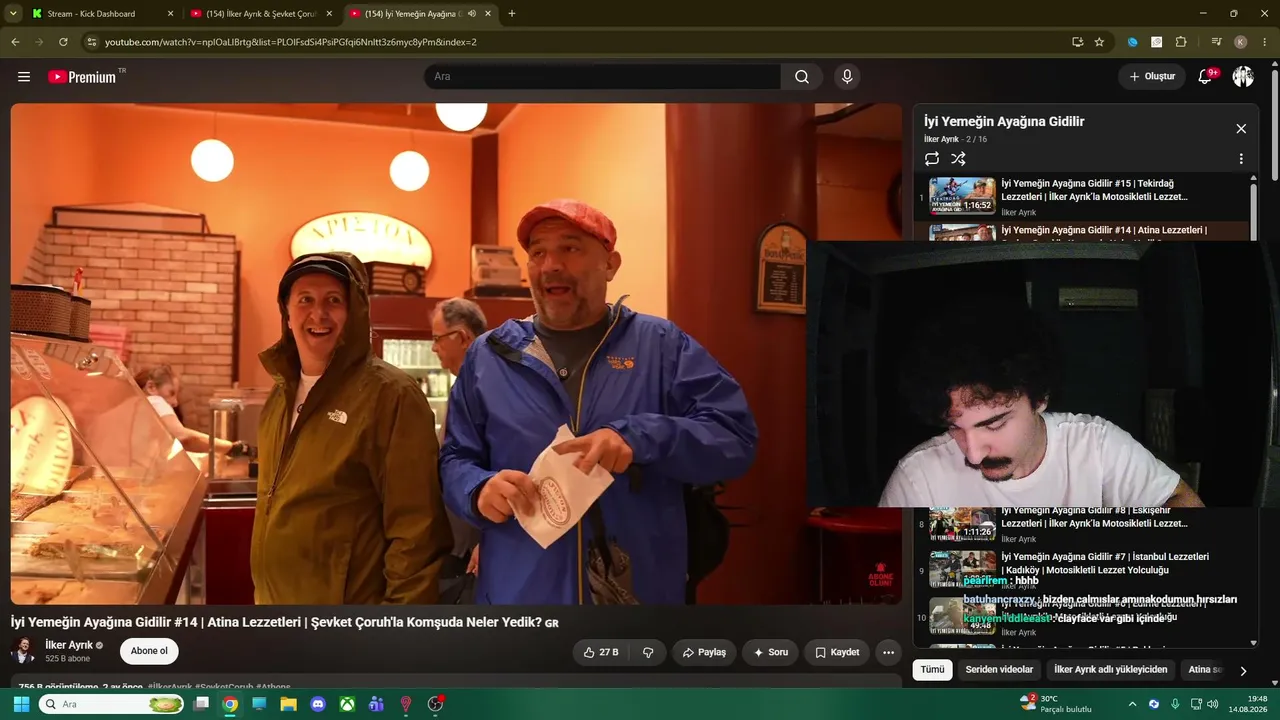The width and height of the screenshot is (1280, 720).
Task: Toggle playlist loop
Action: [932, 159]
